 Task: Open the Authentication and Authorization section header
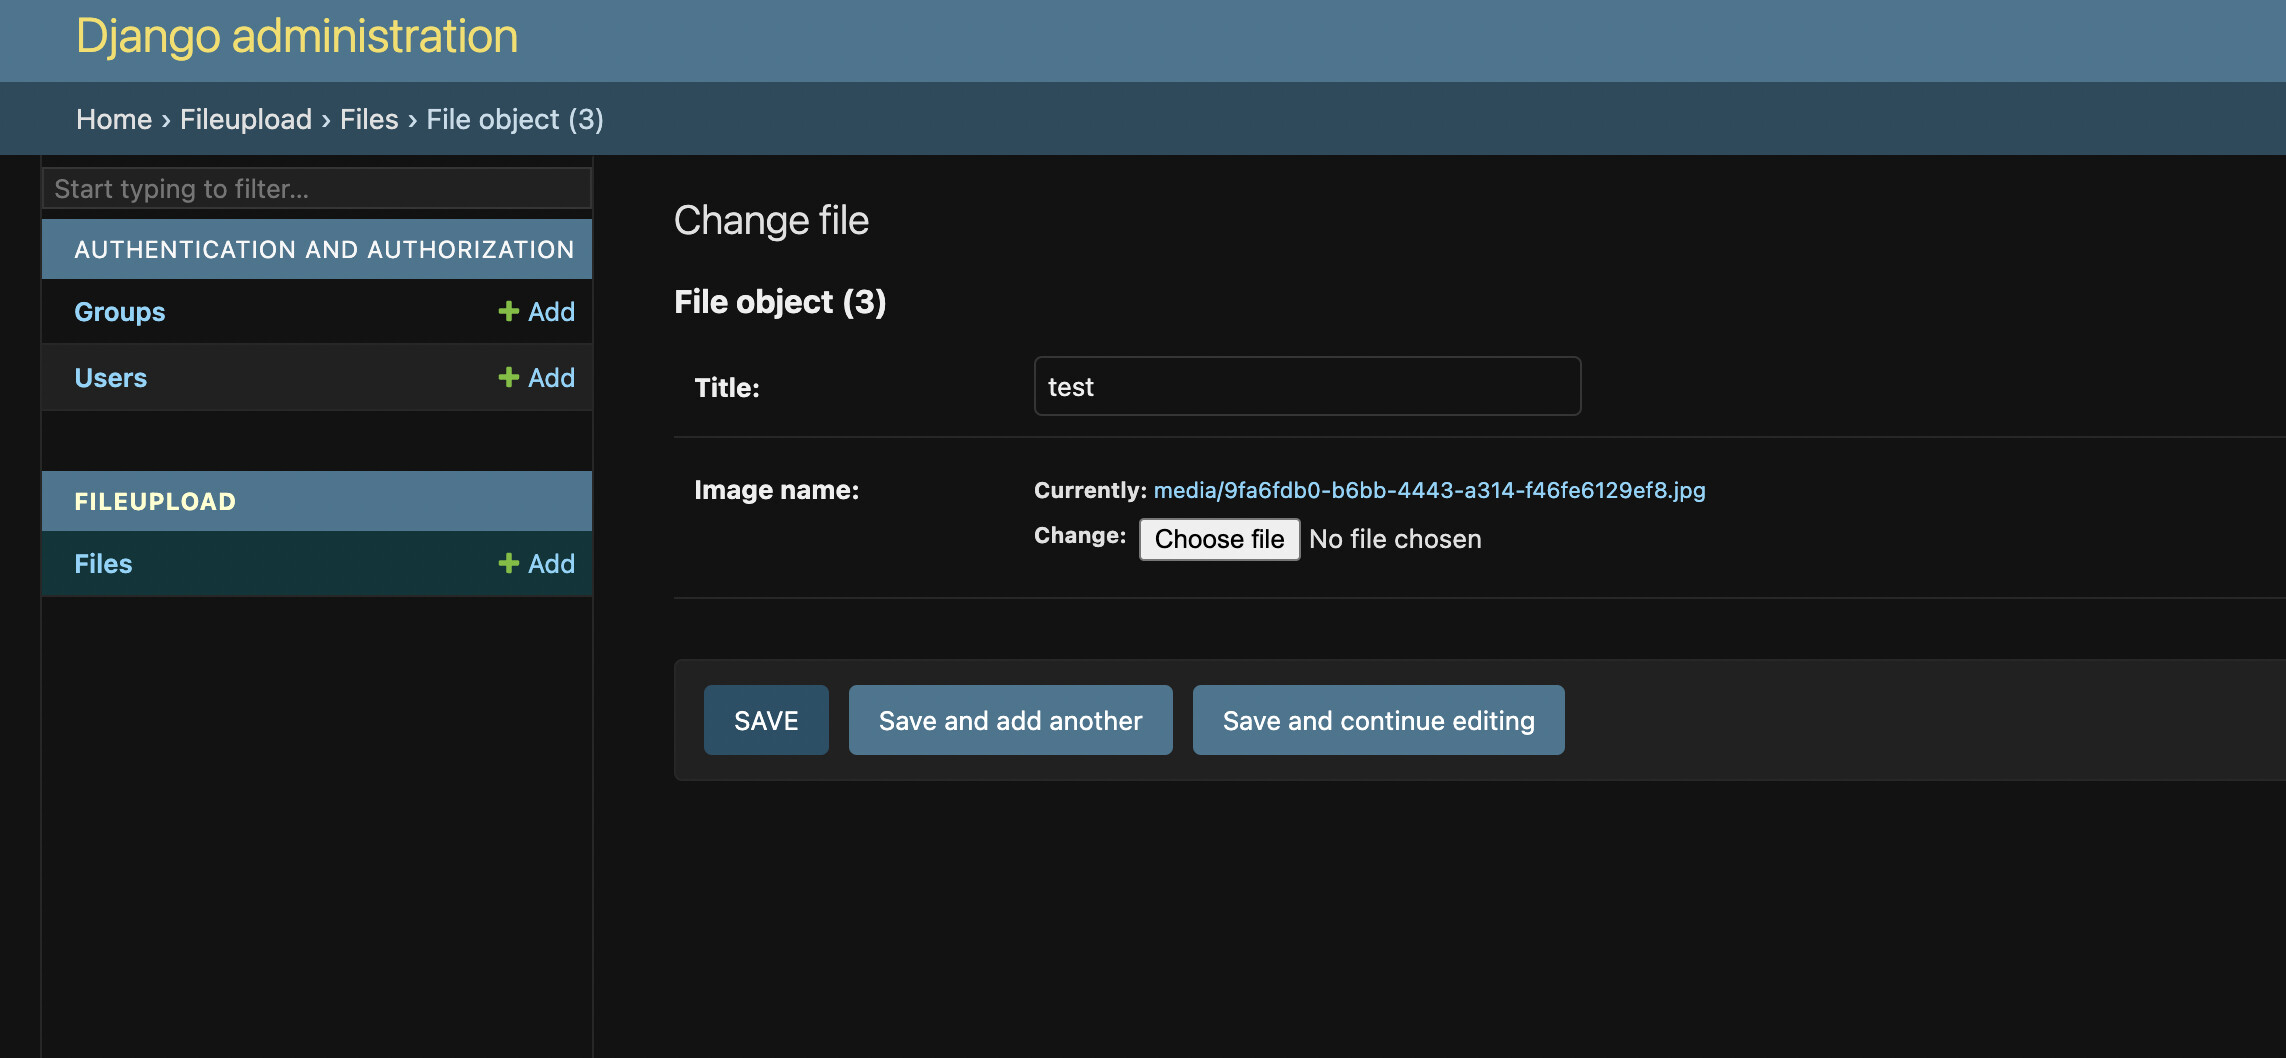(x=324, y=250)
